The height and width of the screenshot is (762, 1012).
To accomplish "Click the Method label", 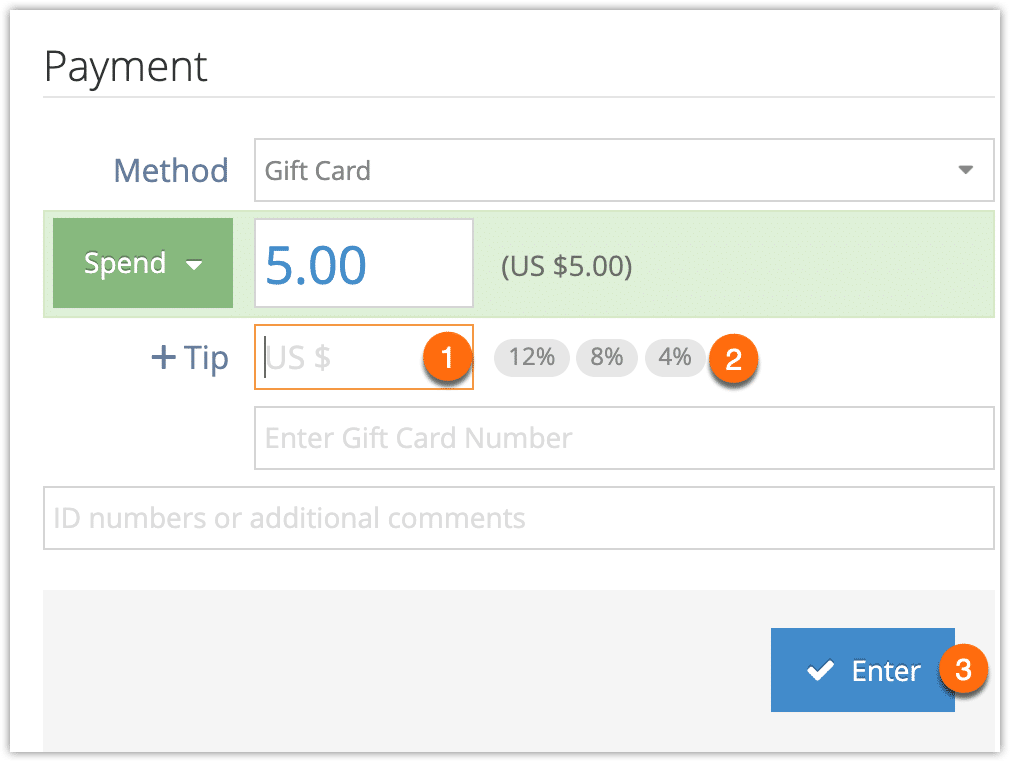I will coord(171,171).
